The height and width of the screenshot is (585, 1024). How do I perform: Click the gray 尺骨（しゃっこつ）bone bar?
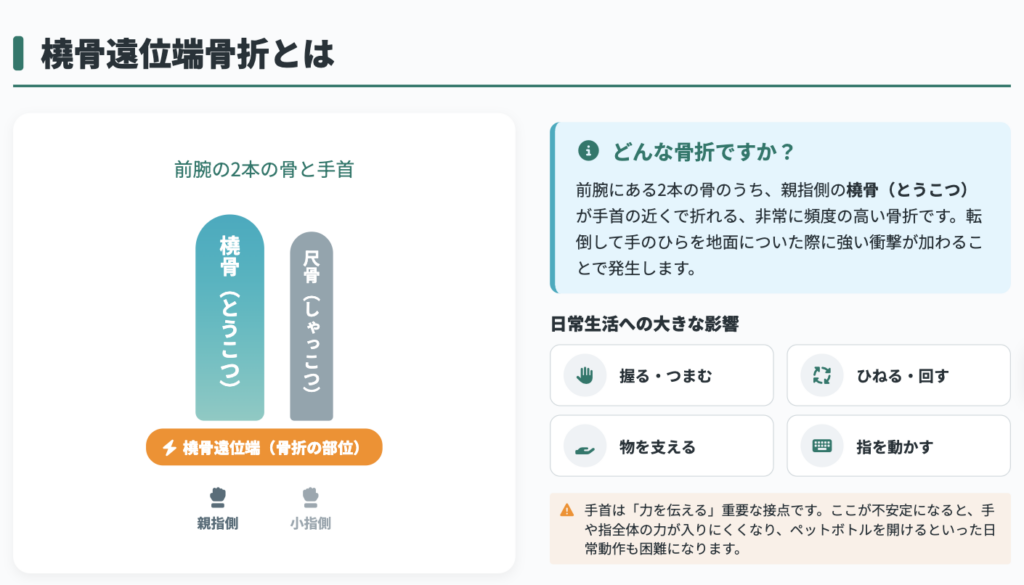(312, 326)
